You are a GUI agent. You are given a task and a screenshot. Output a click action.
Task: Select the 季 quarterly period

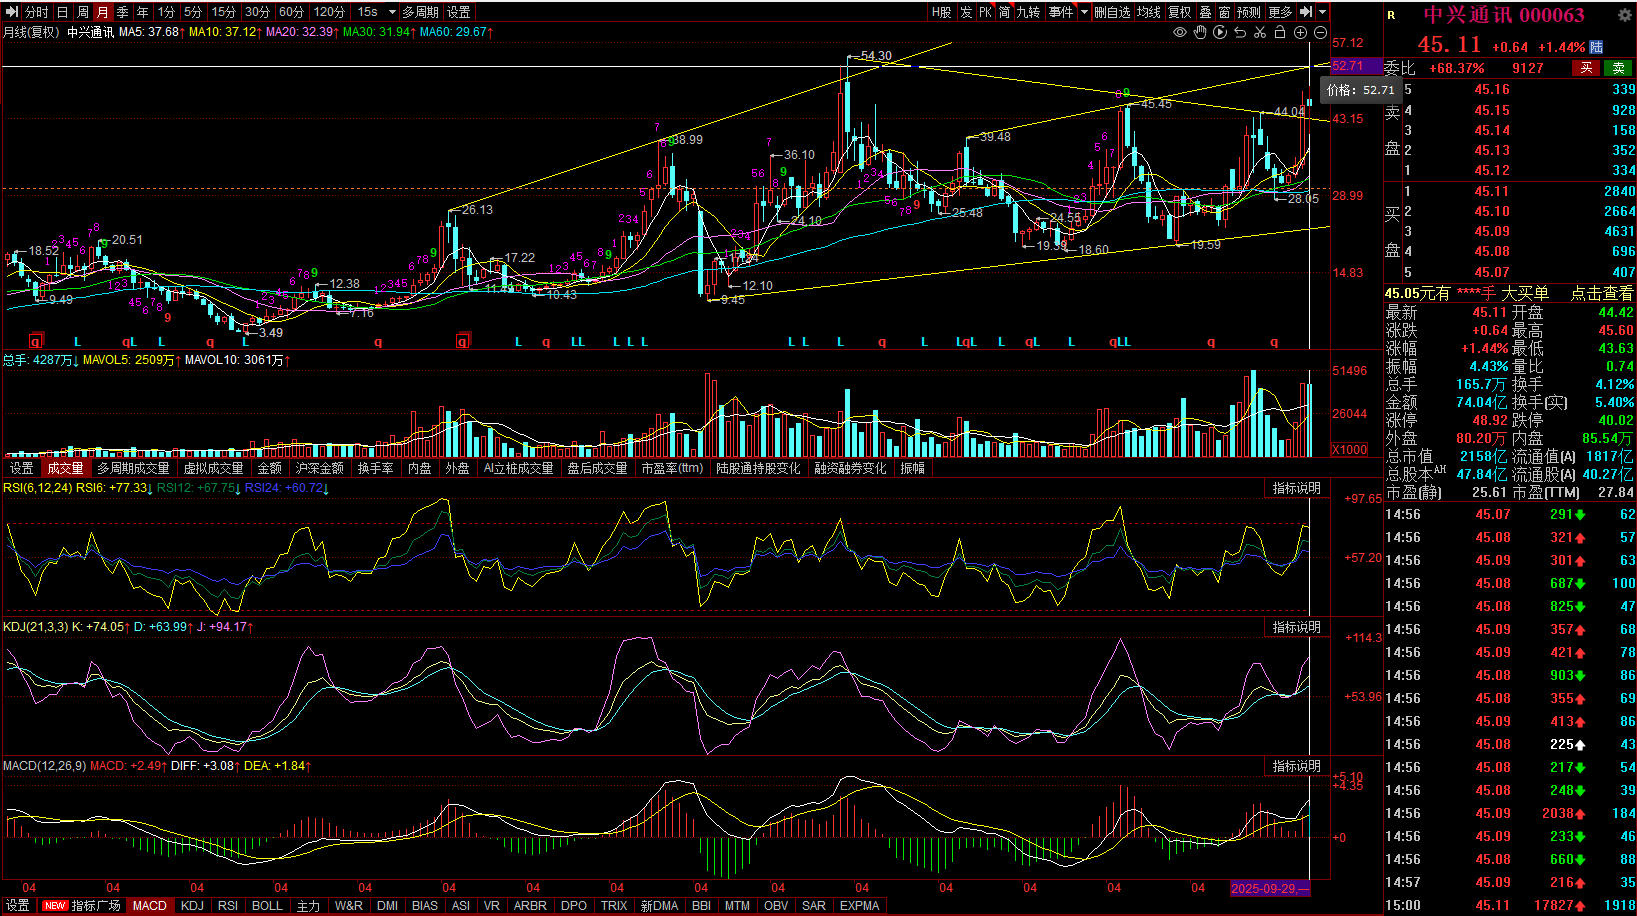[123, 12]
